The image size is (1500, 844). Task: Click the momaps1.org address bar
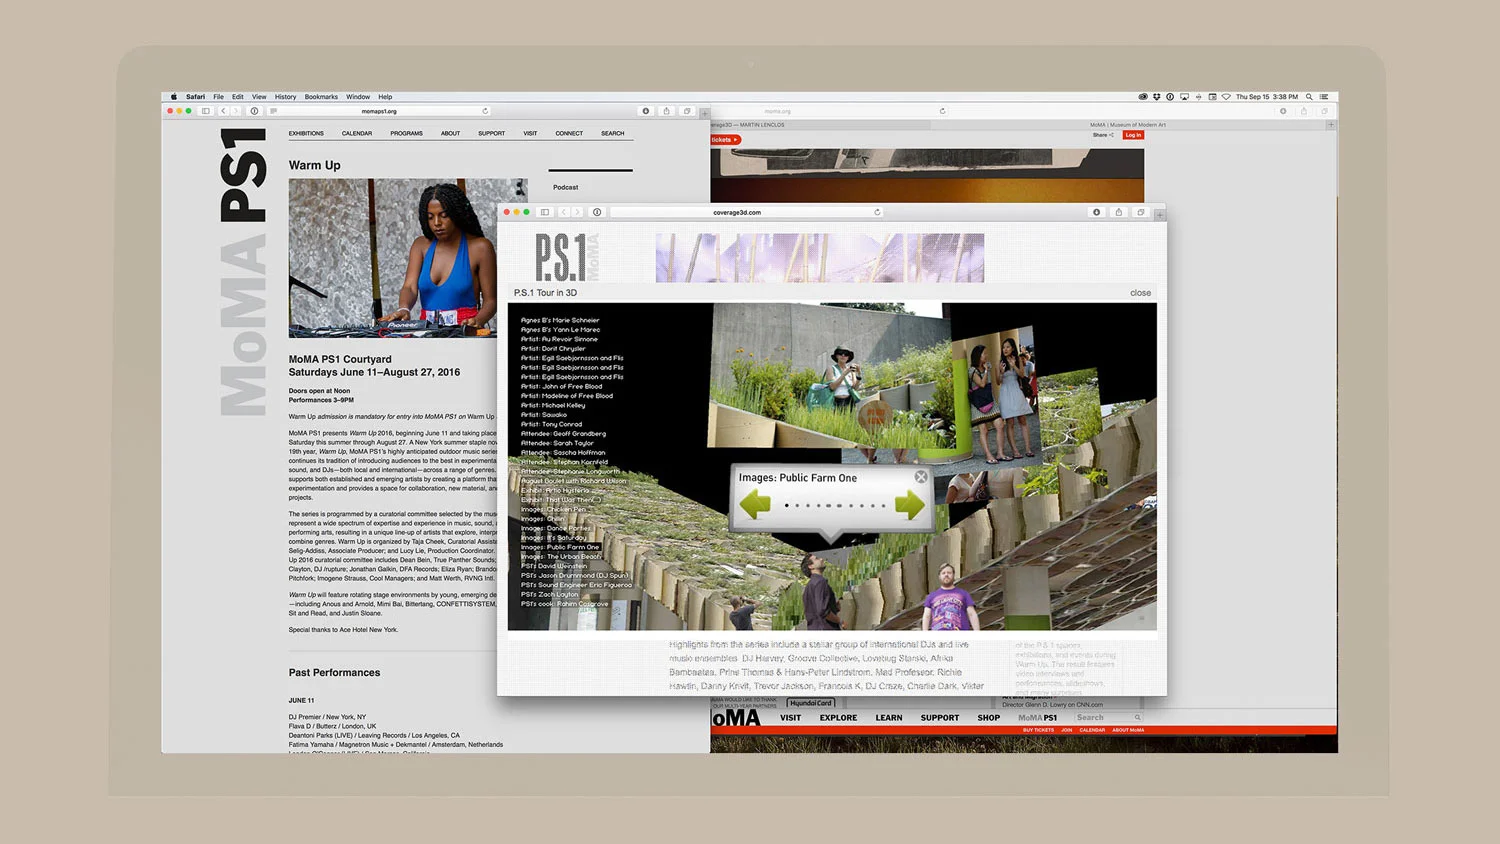tap(379, 111)
